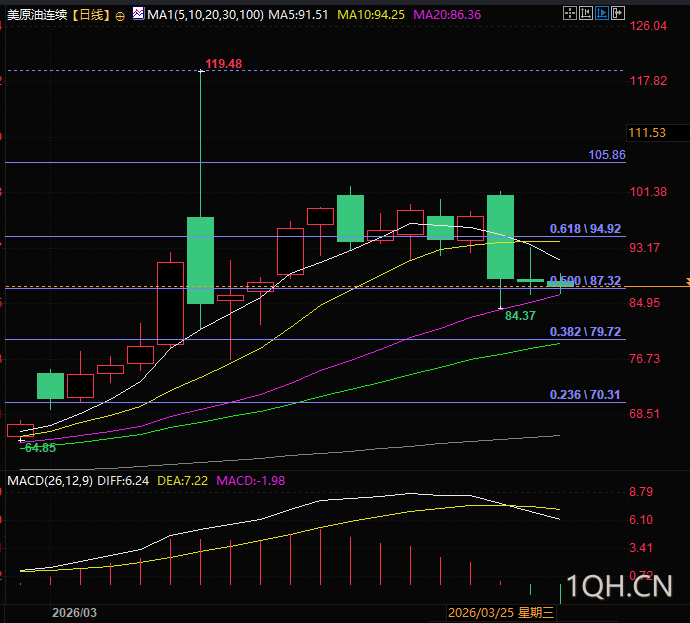The width and height of the screenshot is (690, 623).
Task: Click the 101.38 price axis value
Action: (x=648, y=192)
